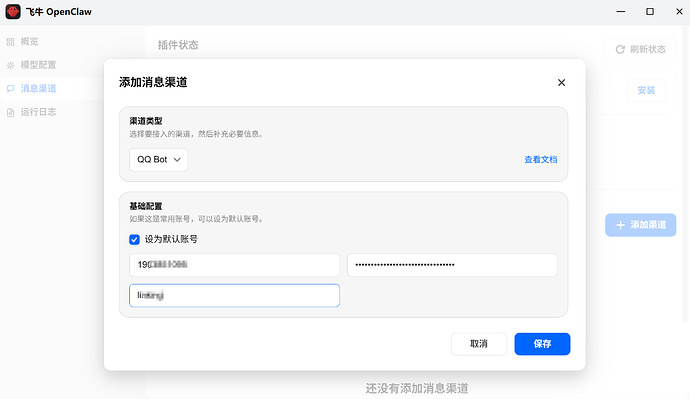Screen dimensions: 690x399
Task: Close the 添加消息渠道 dialog with X
Action: [x=561, y=83]
